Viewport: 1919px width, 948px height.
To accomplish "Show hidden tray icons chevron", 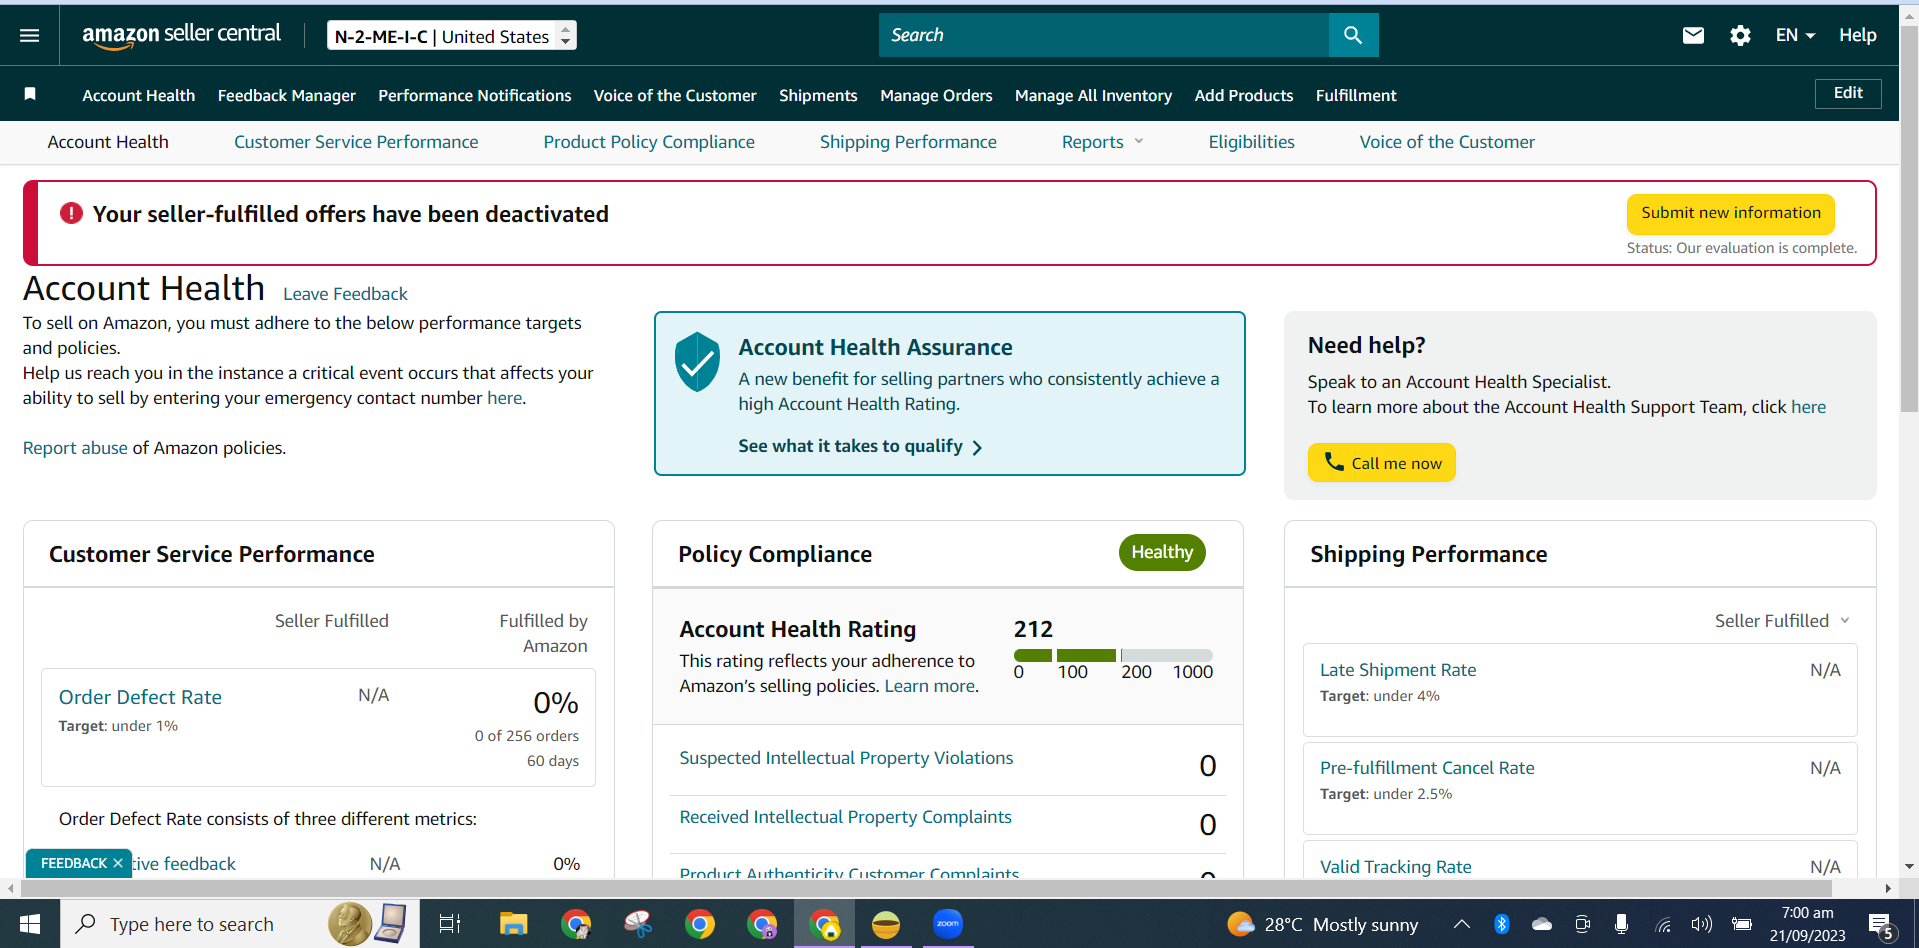I will click(1461, 924).
